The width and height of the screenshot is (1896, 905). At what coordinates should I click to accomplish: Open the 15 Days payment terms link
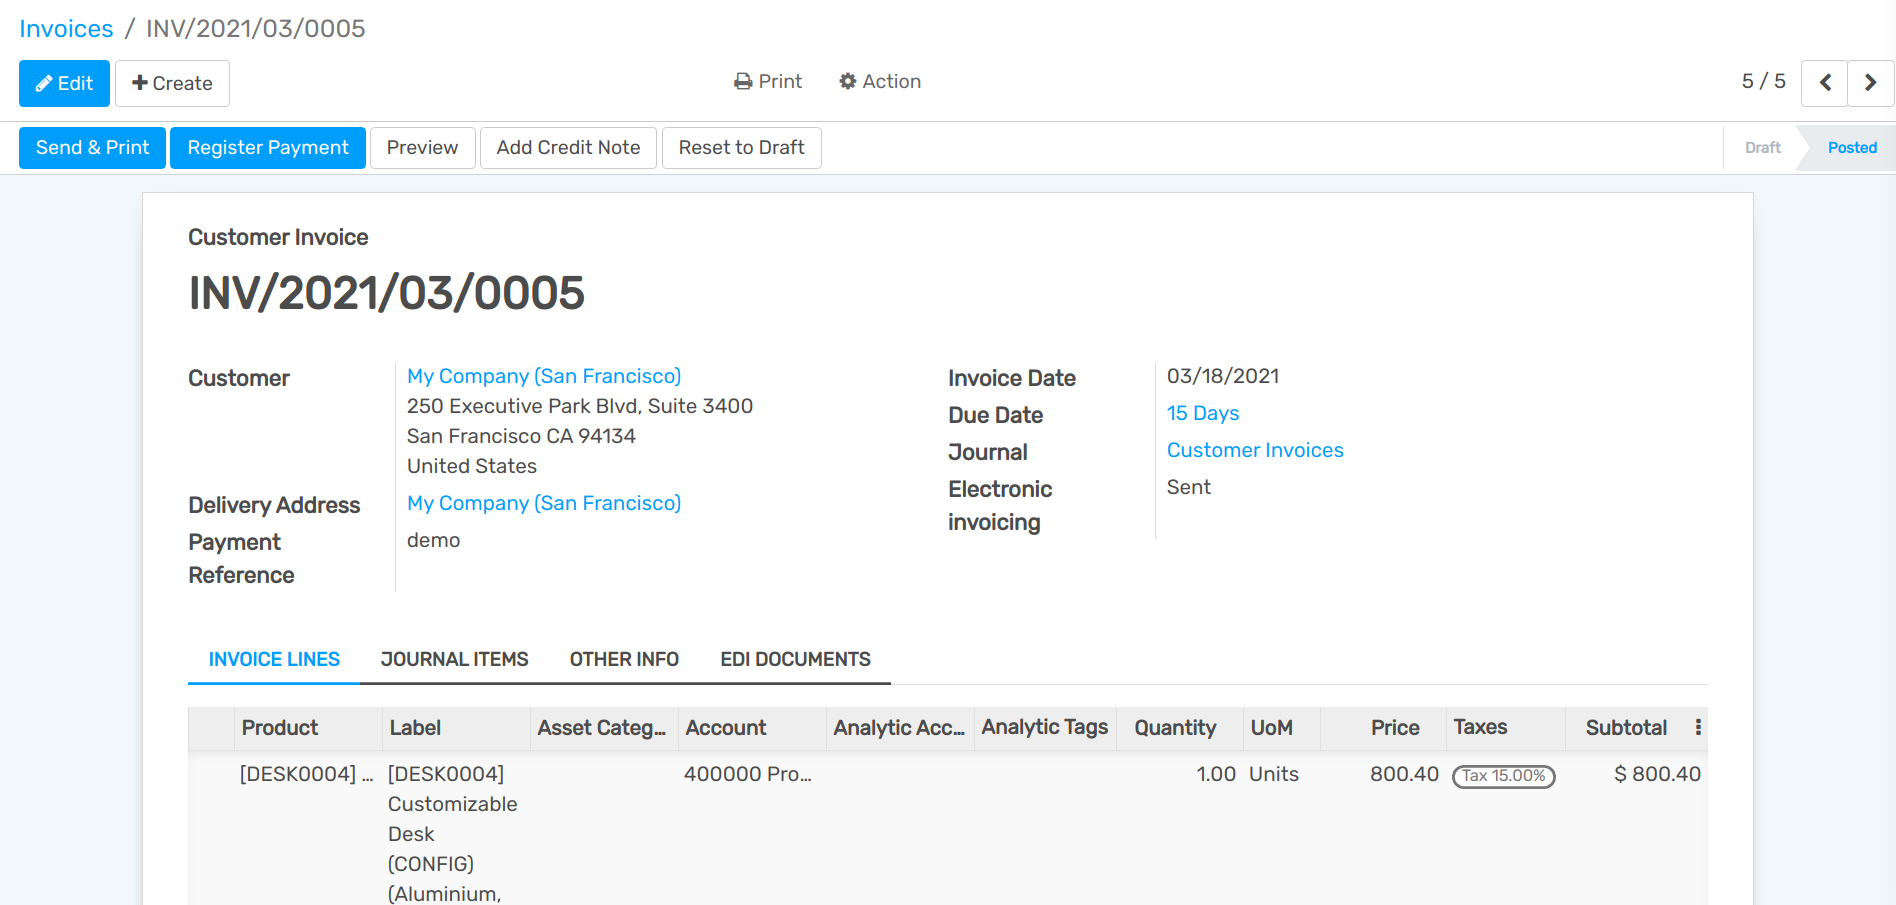pos(1202,412)
